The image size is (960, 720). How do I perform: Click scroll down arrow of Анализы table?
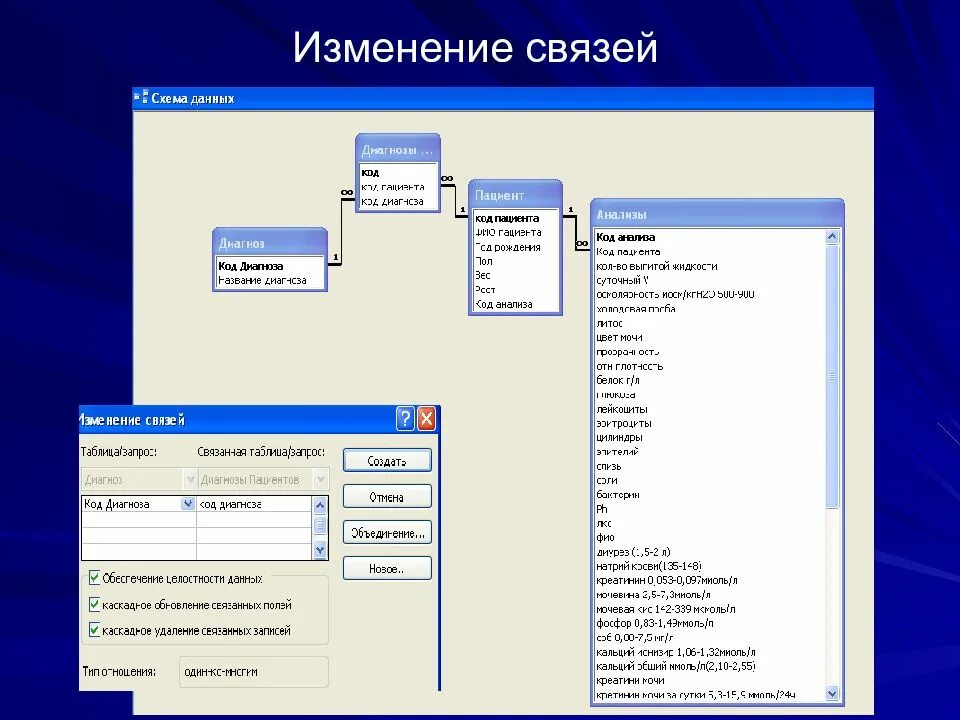(831, 693)
